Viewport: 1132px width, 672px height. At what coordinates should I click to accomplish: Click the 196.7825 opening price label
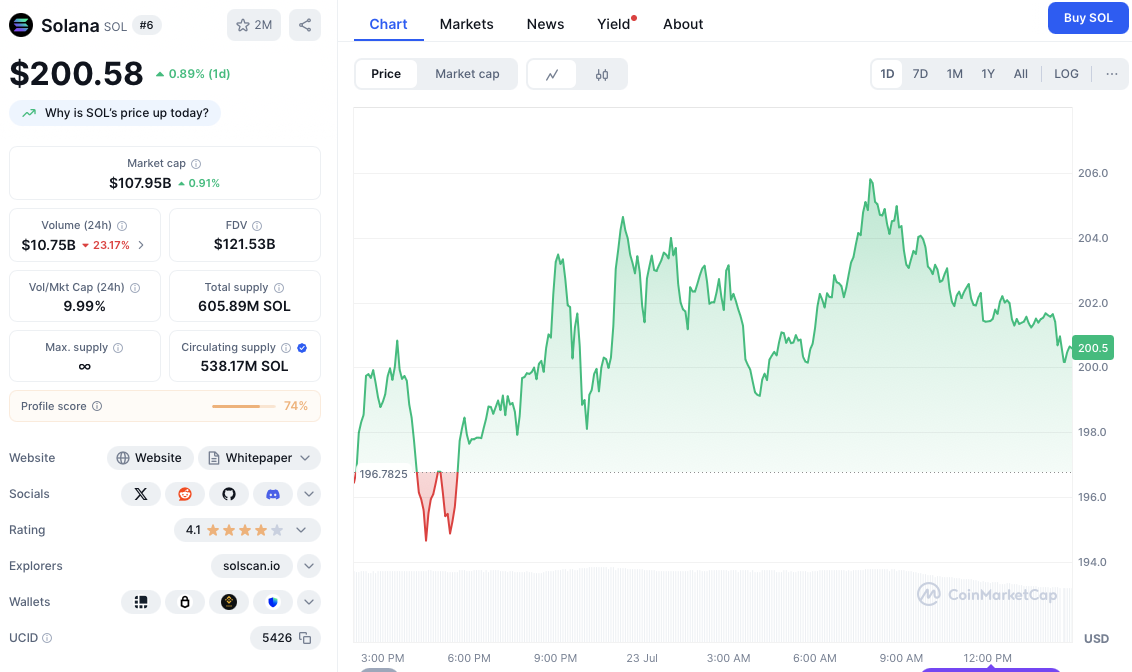383,474
